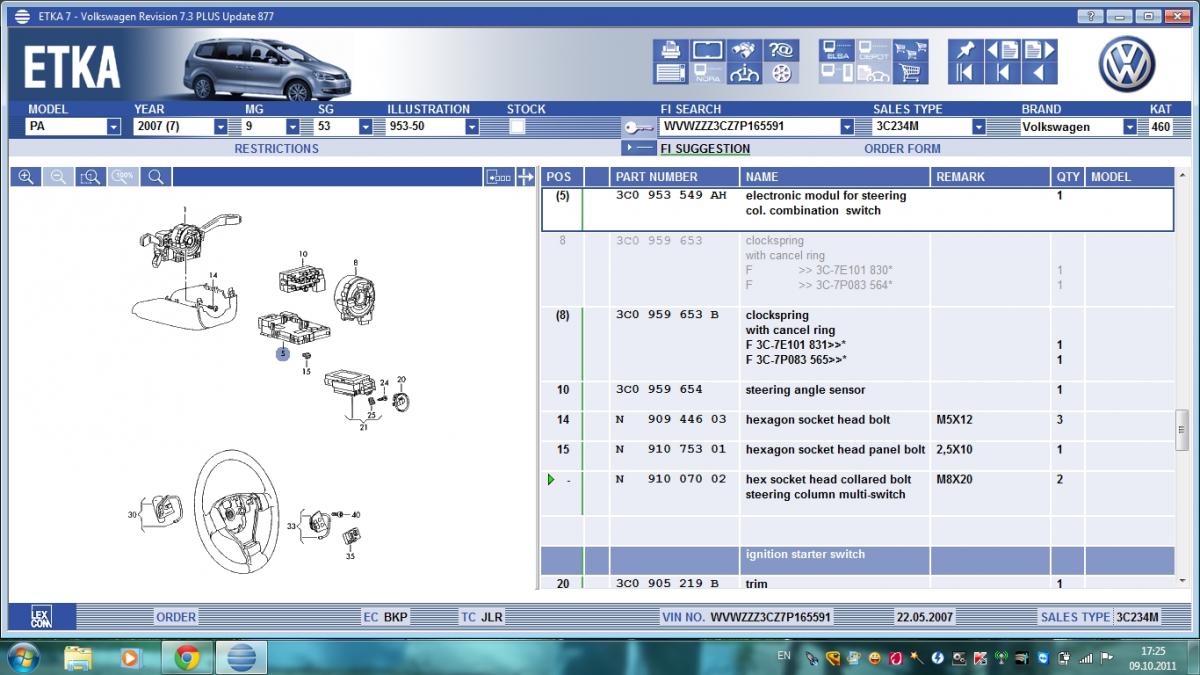The height and width of the screenshot is (675, 1200).
Task: Select the zoom-to-area magnifier tool
Action: pos(90,177)
